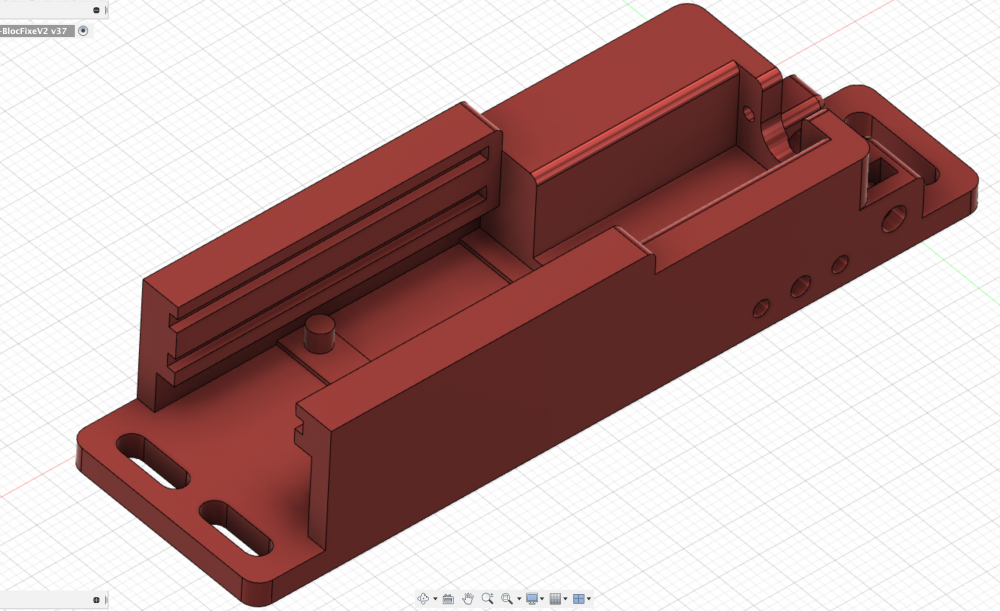Click the bottom-left panel resize handle
This screenshot has width=1000, height=611.
tap(106, 600)
